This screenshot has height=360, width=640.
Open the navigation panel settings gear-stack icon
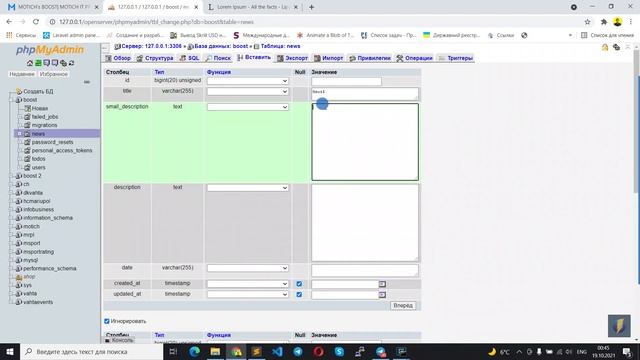pos(63,63)
